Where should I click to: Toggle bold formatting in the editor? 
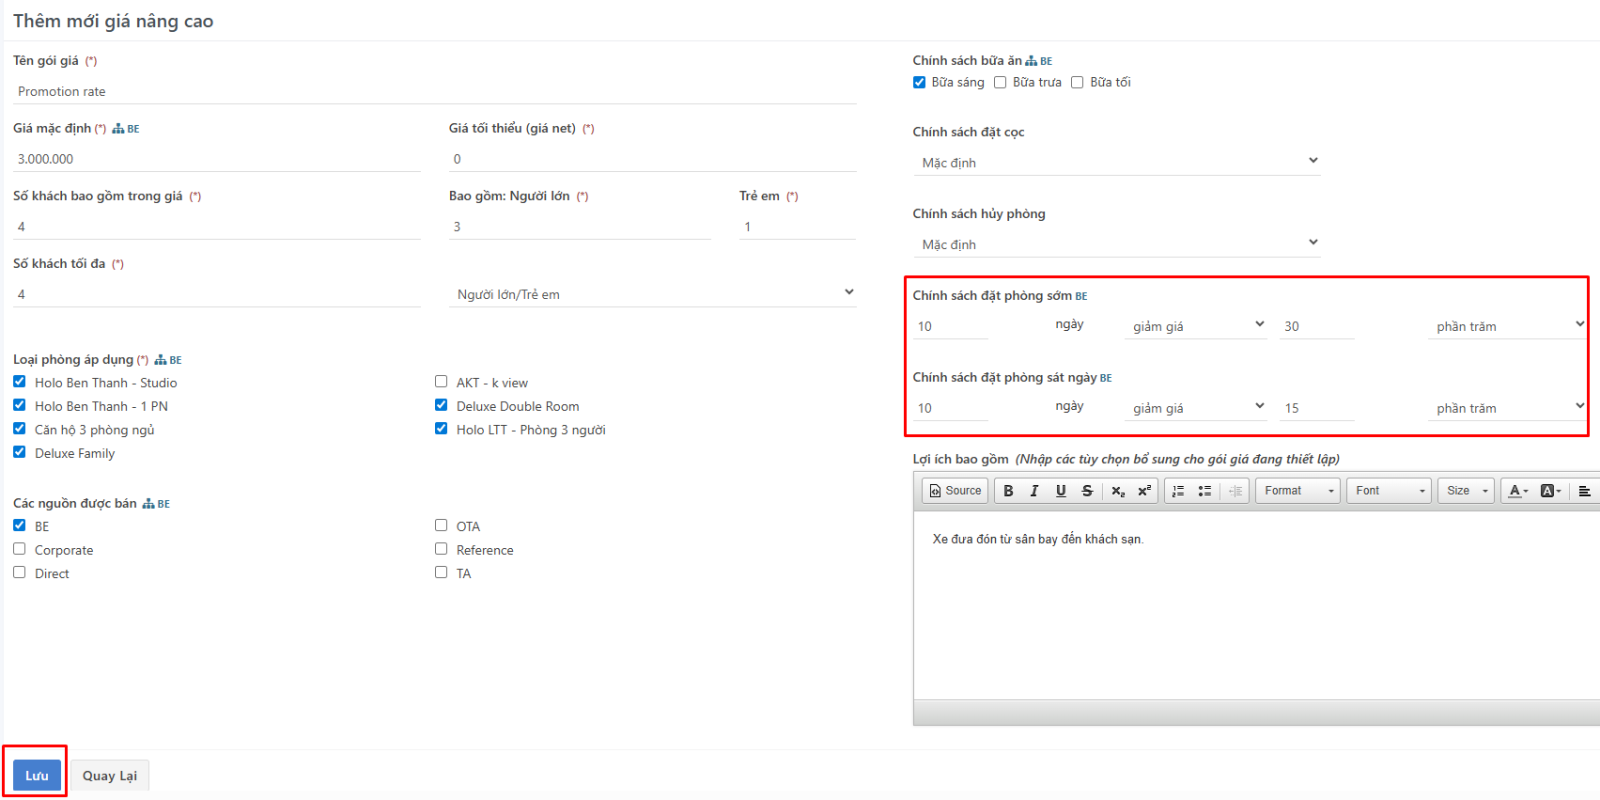click(1008, 491)
